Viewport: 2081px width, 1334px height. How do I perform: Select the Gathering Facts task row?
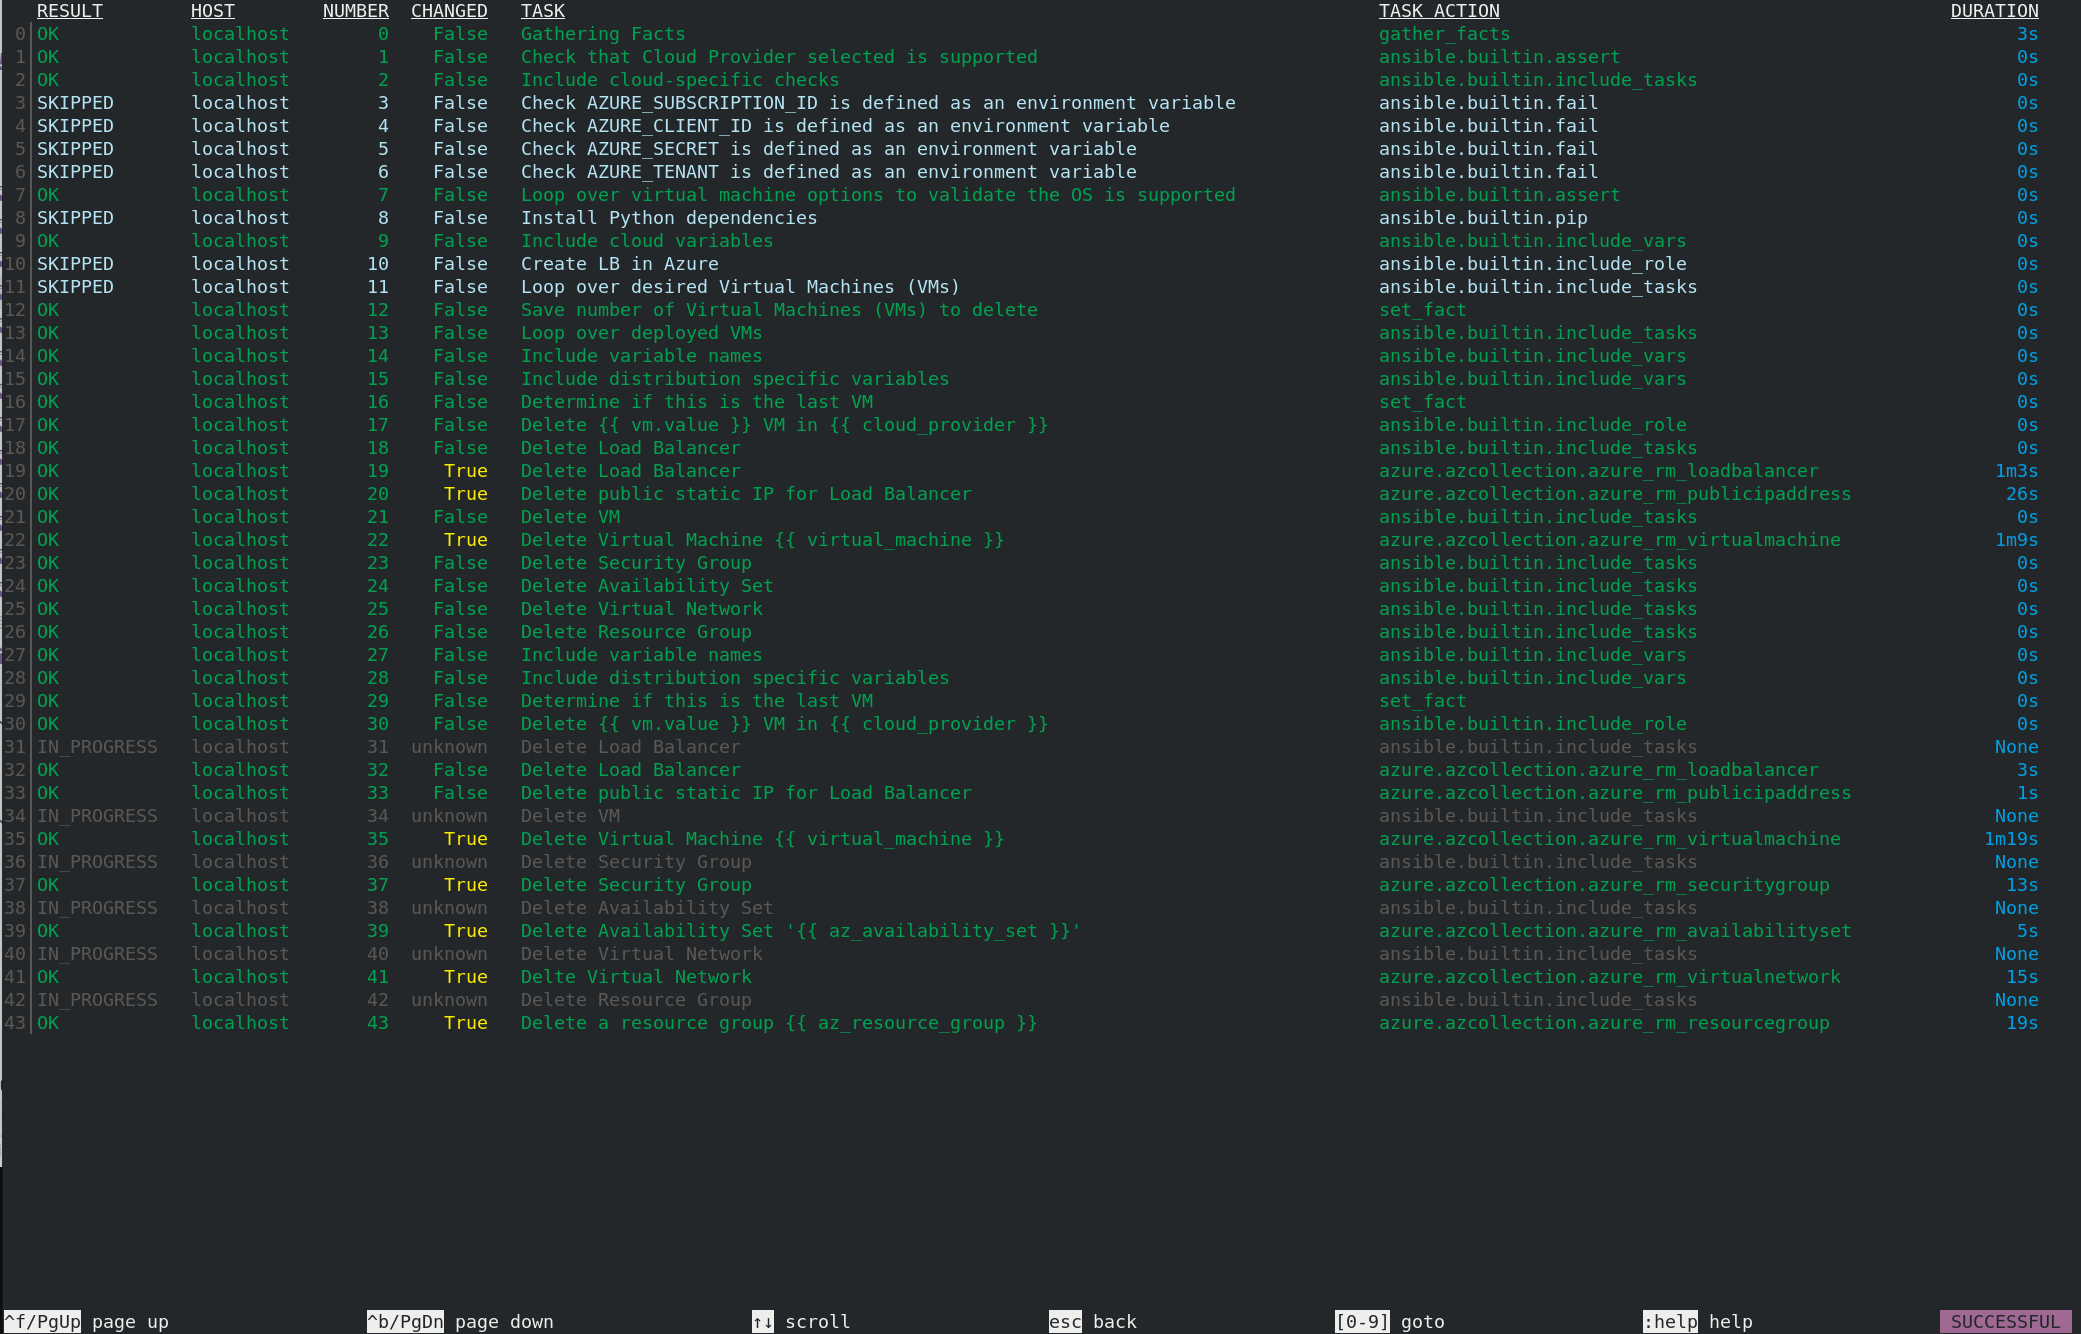[x=602, y=34]
